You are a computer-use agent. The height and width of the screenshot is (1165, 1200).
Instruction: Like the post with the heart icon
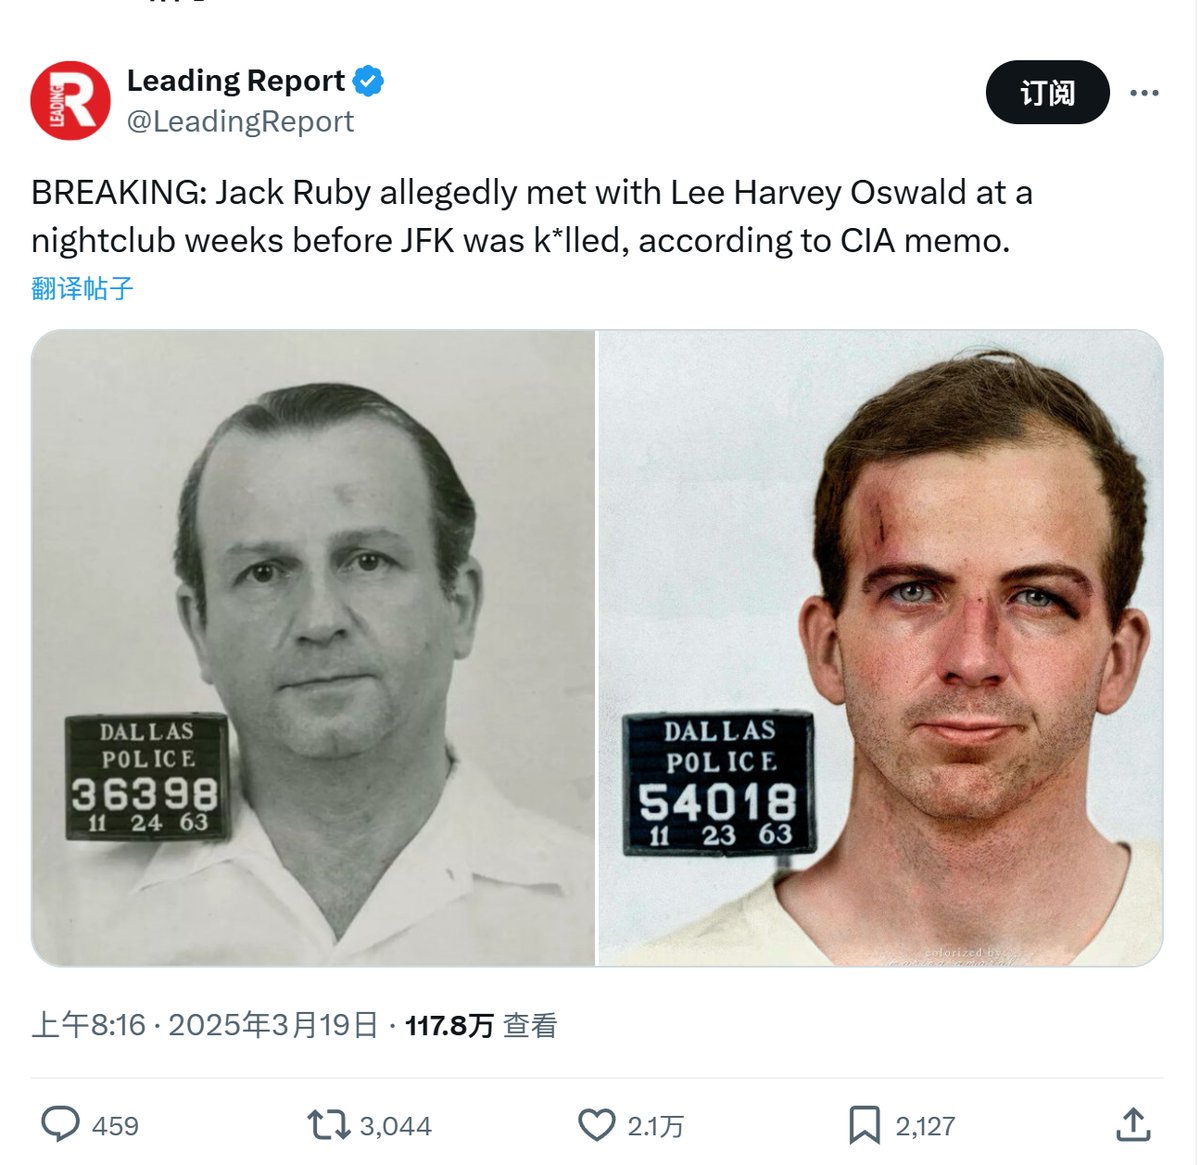pyautogui.click(x=597, y=1125)
